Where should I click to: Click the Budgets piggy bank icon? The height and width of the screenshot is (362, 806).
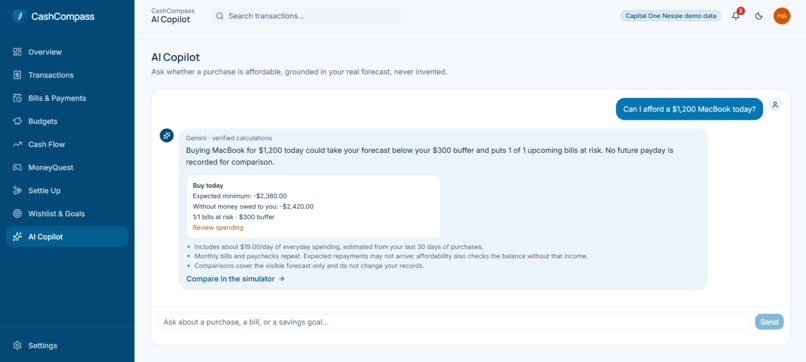[x=17, y=121]
